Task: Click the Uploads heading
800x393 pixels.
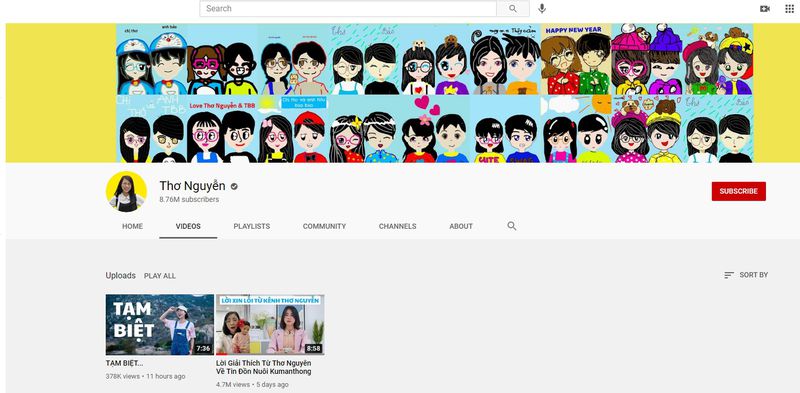Action: [x=120, y=276]
